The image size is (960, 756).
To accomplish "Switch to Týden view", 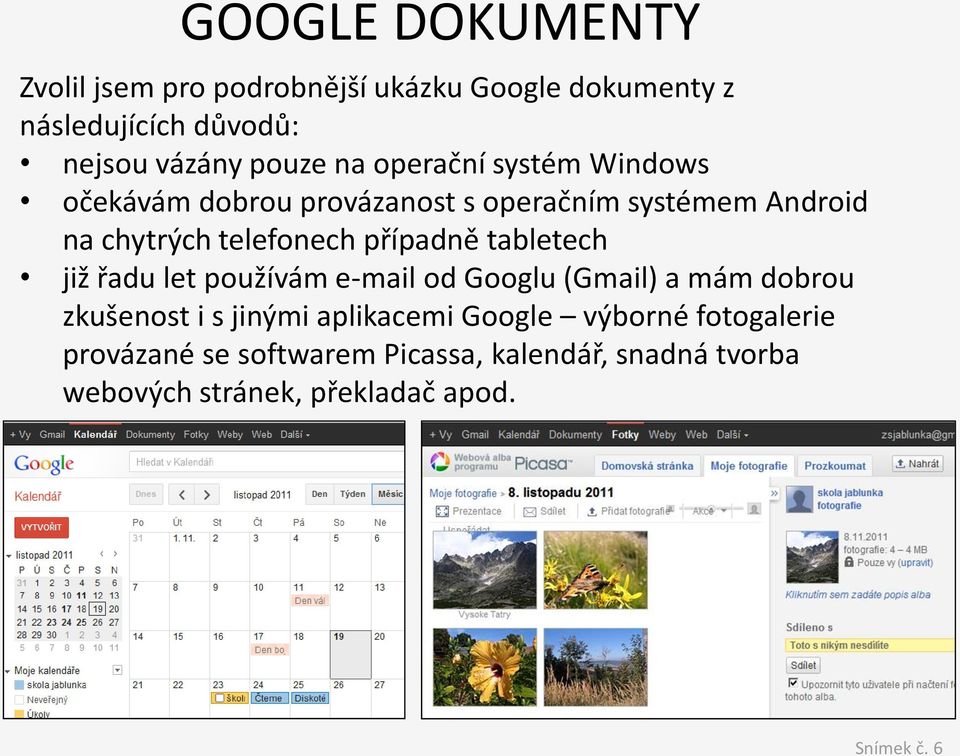I will click(353, 494).
